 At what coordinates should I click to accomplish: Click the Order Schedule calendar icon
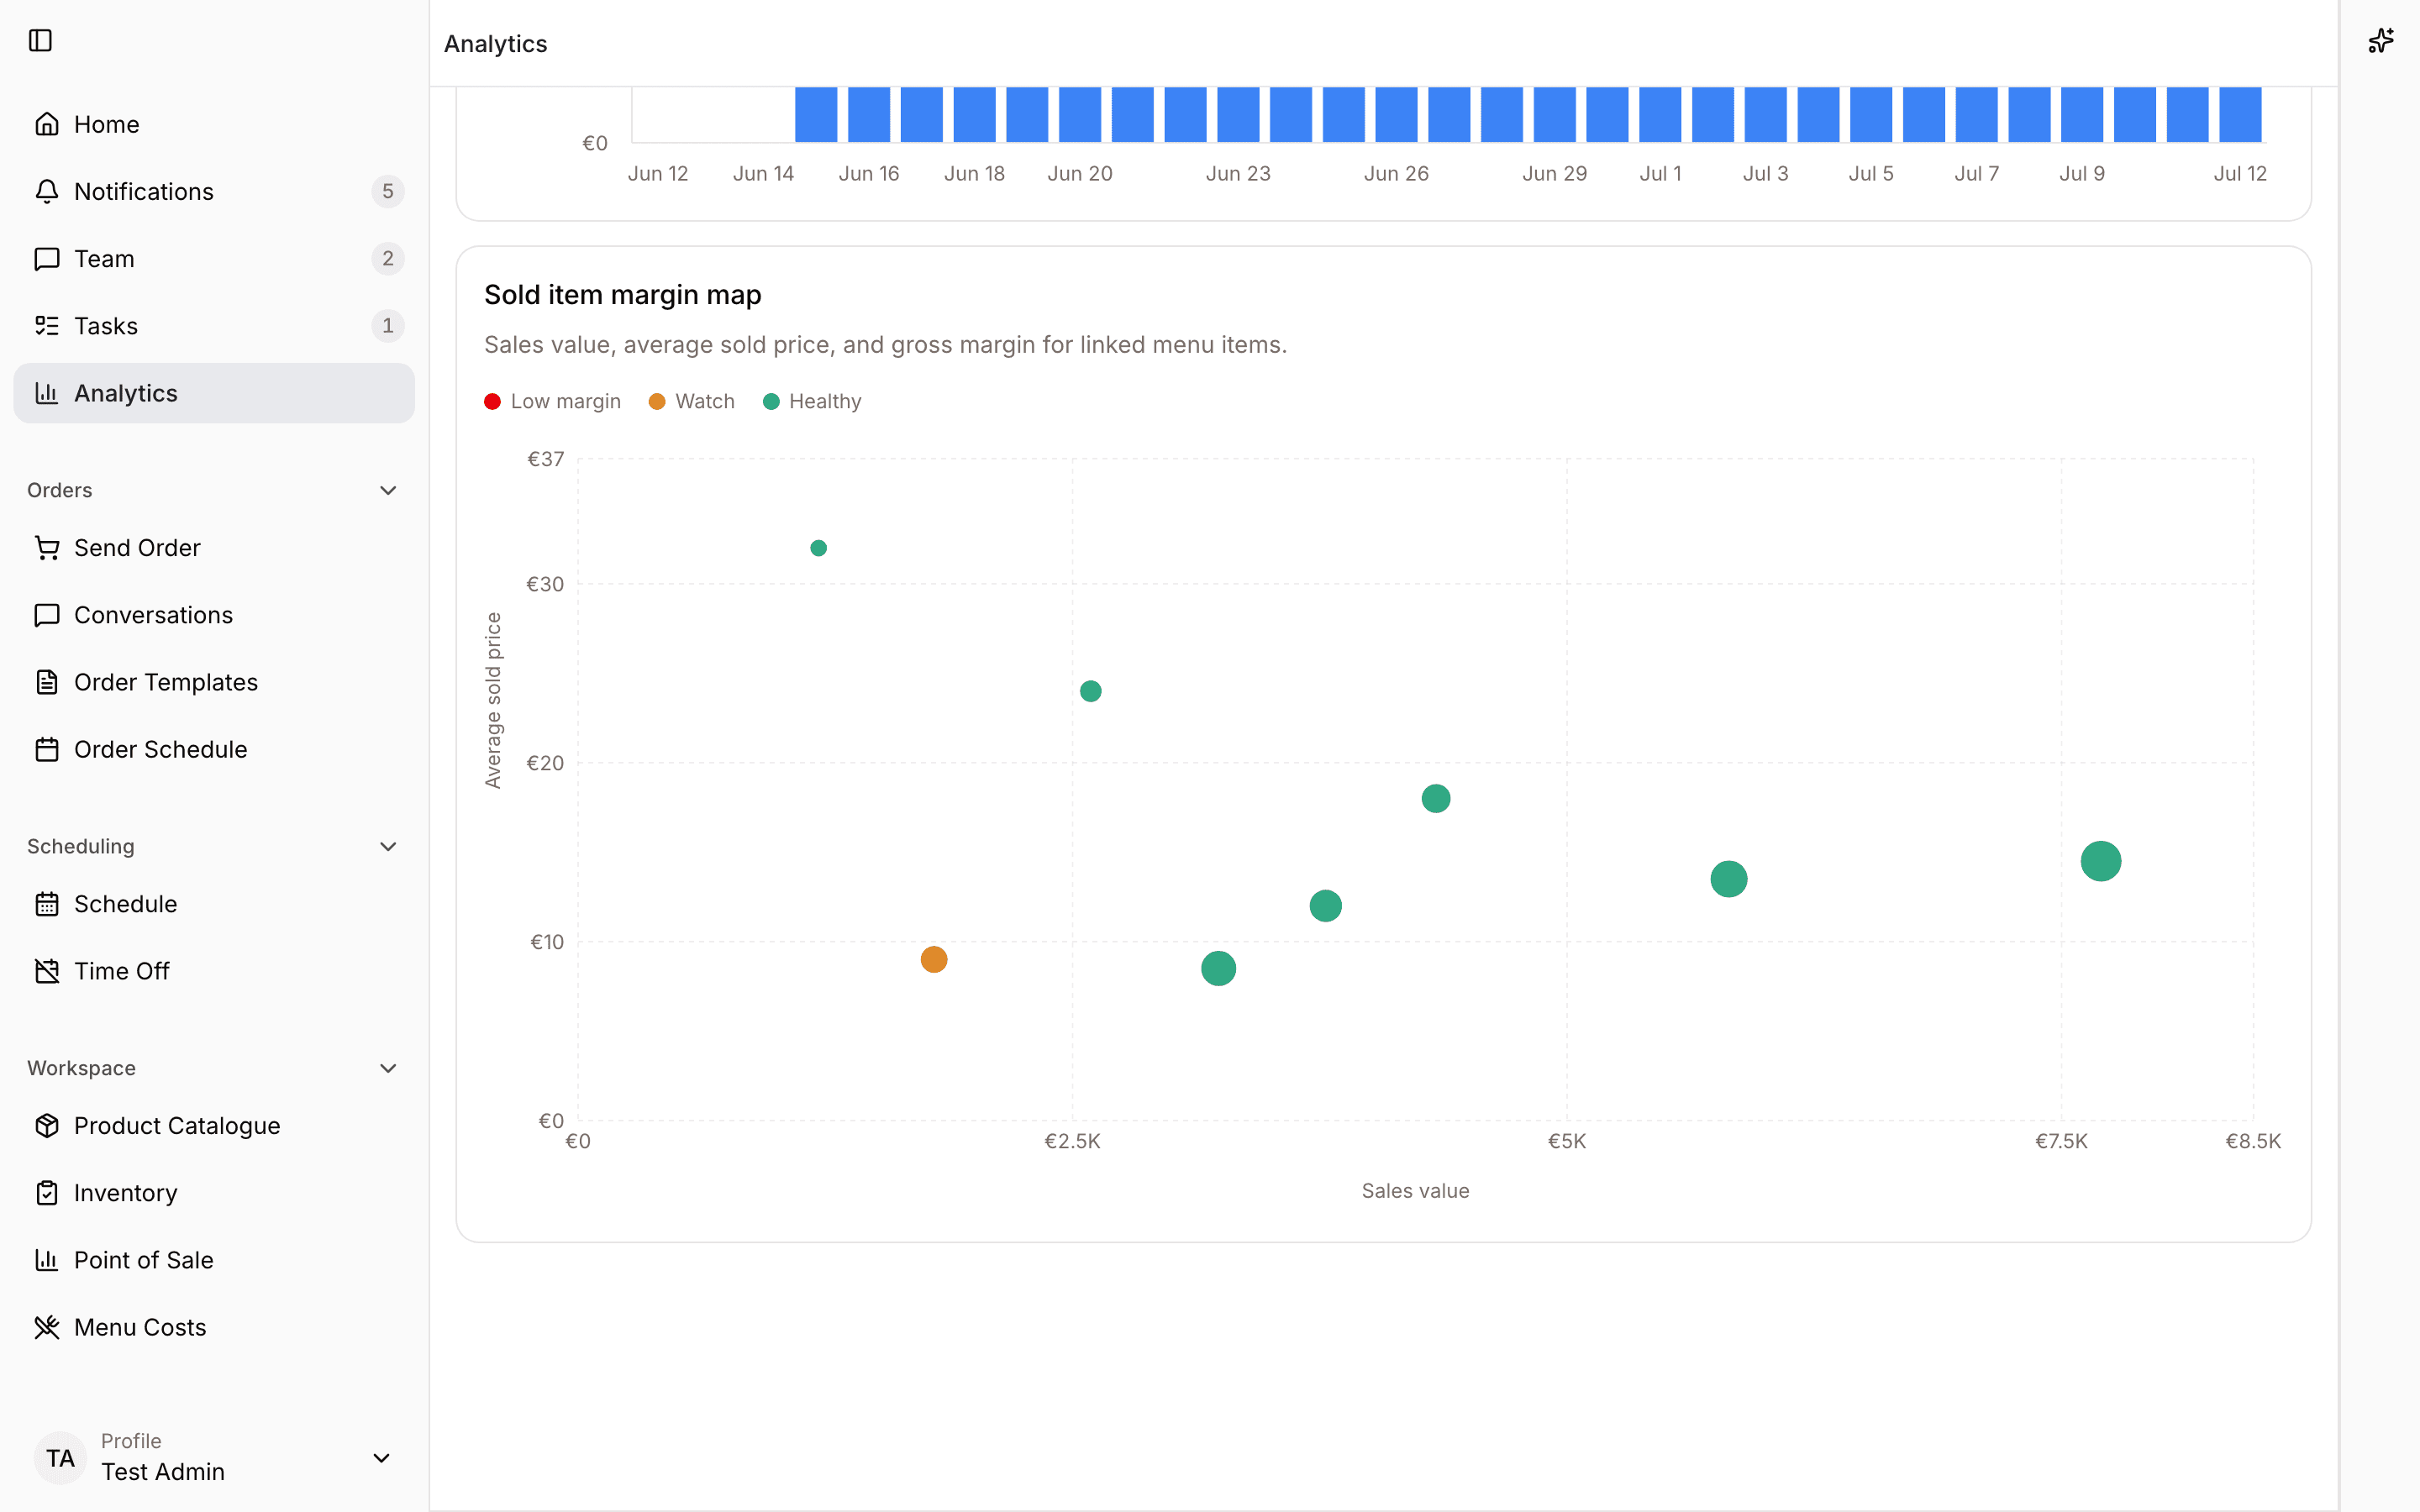click(47, 749)
